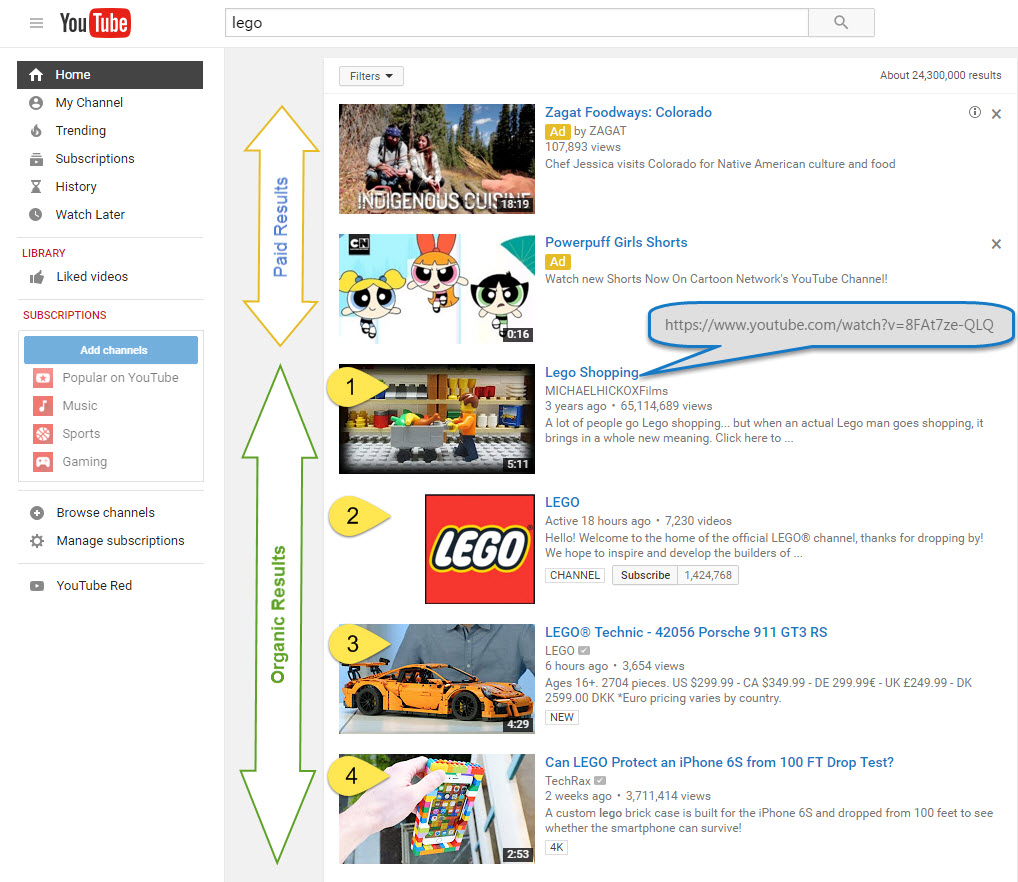
Task: Open Manage subscriptions gear item
Action: click(x=119, y=541)
